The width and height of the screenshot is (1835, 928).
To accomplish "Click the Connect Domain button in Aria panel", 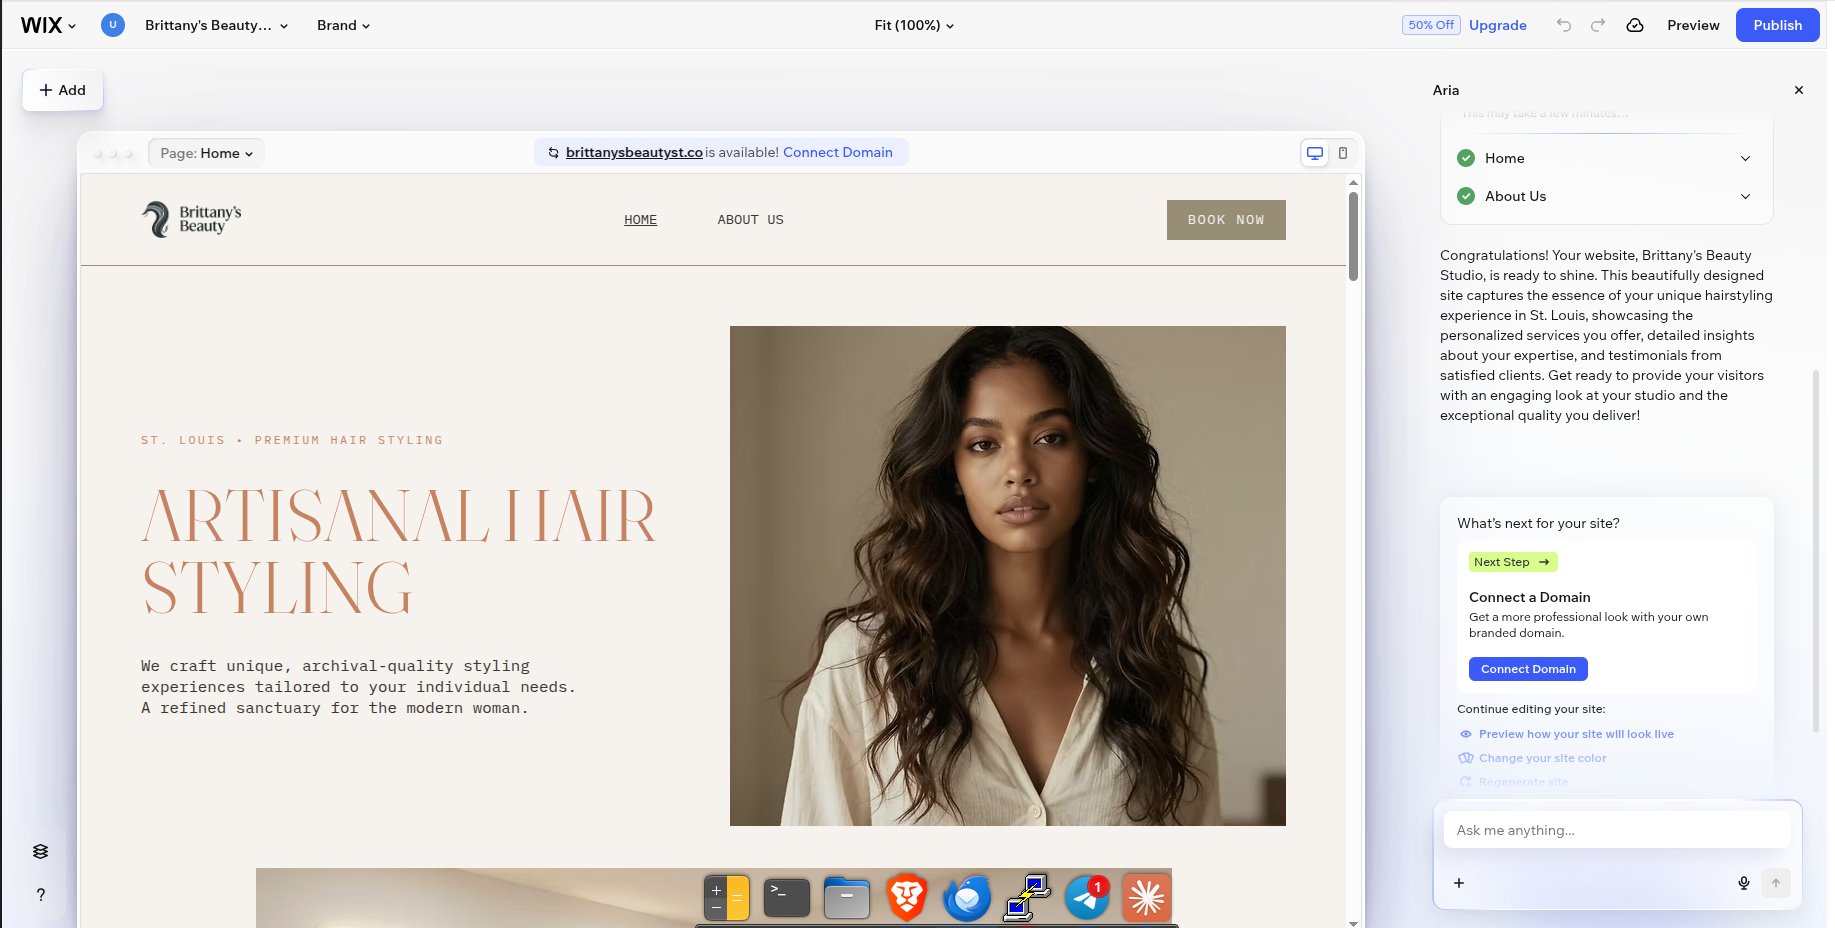I will pos(1527,669).
